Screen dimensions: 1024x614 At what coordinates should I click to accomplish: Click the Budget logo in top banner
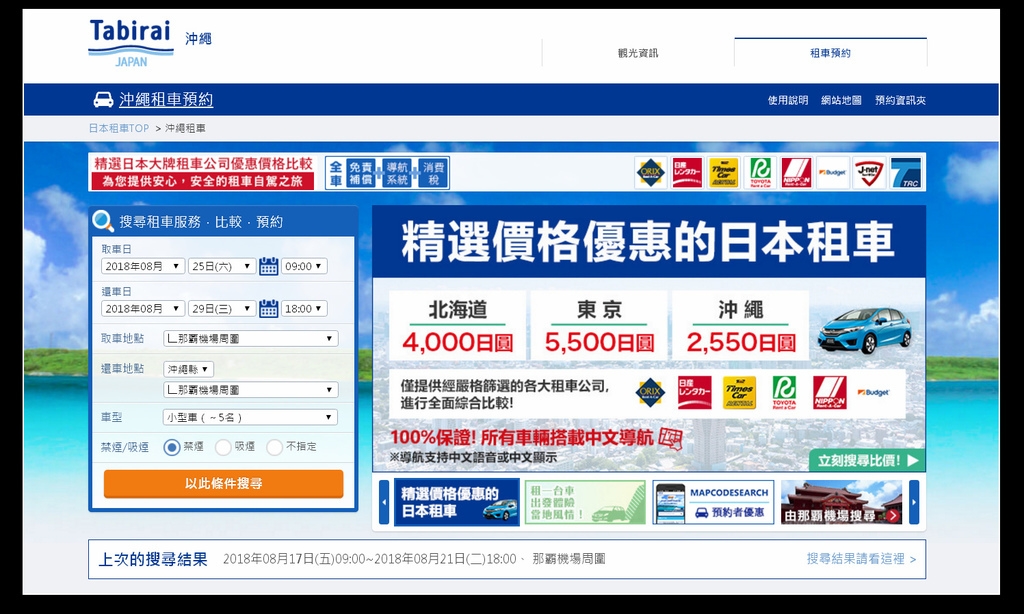click(x=833, y=172)
